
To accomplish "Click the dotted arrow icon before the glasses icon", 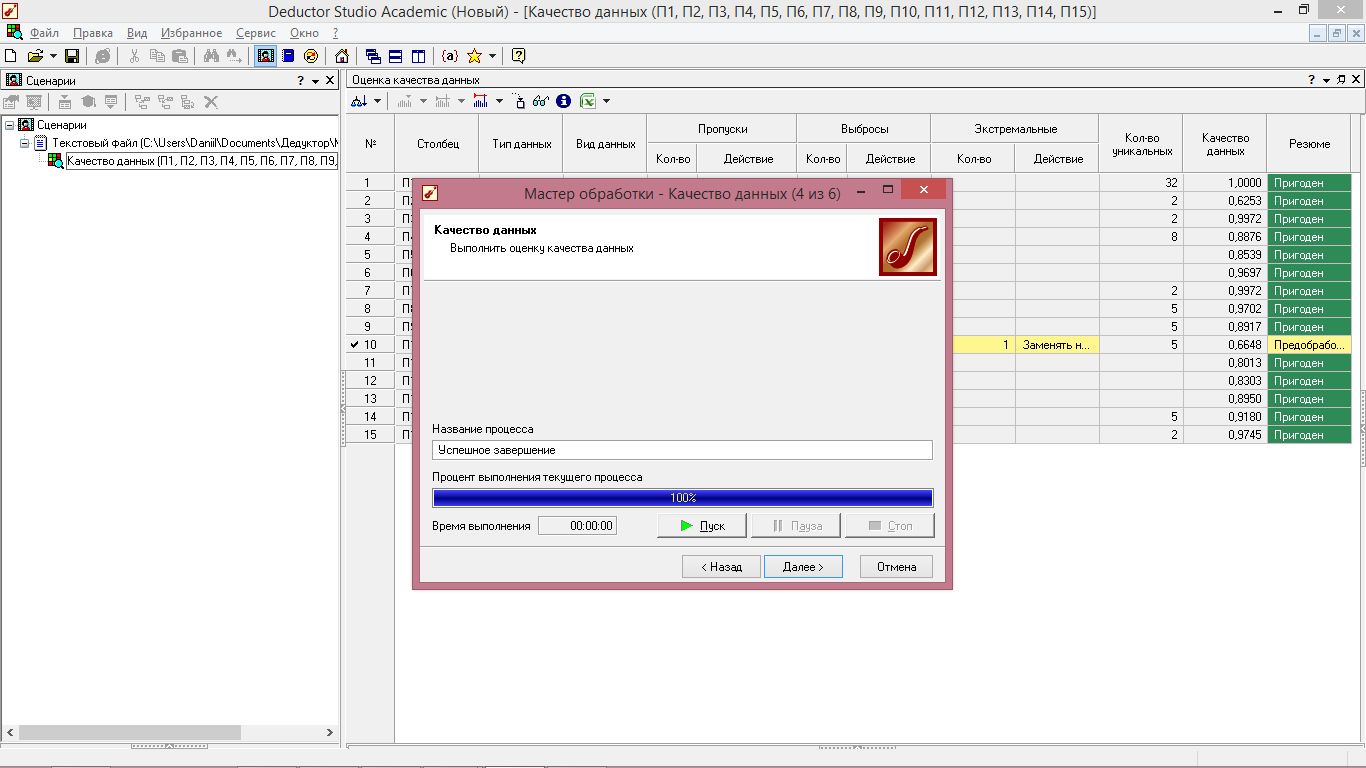I will tap(518, 101).
